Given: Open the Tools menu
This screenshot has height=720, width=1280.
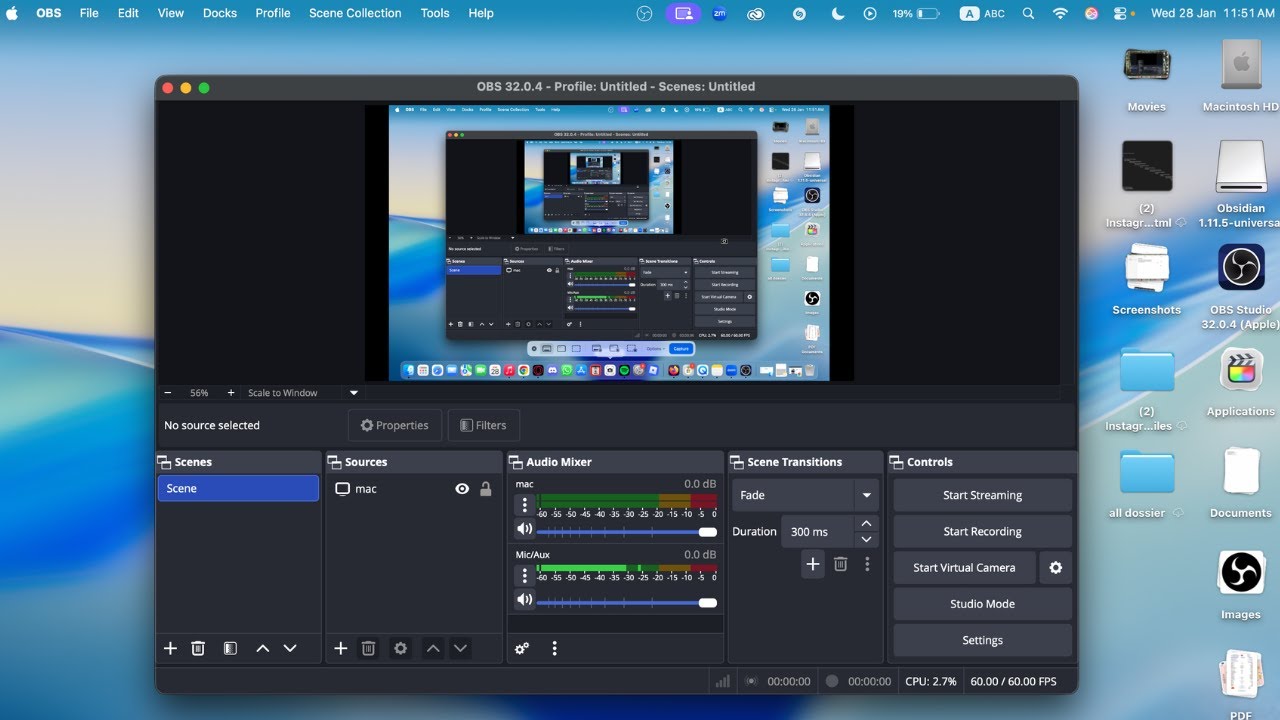Looking at the screenshot, I should pyautogui.click(x=435, y=13).
